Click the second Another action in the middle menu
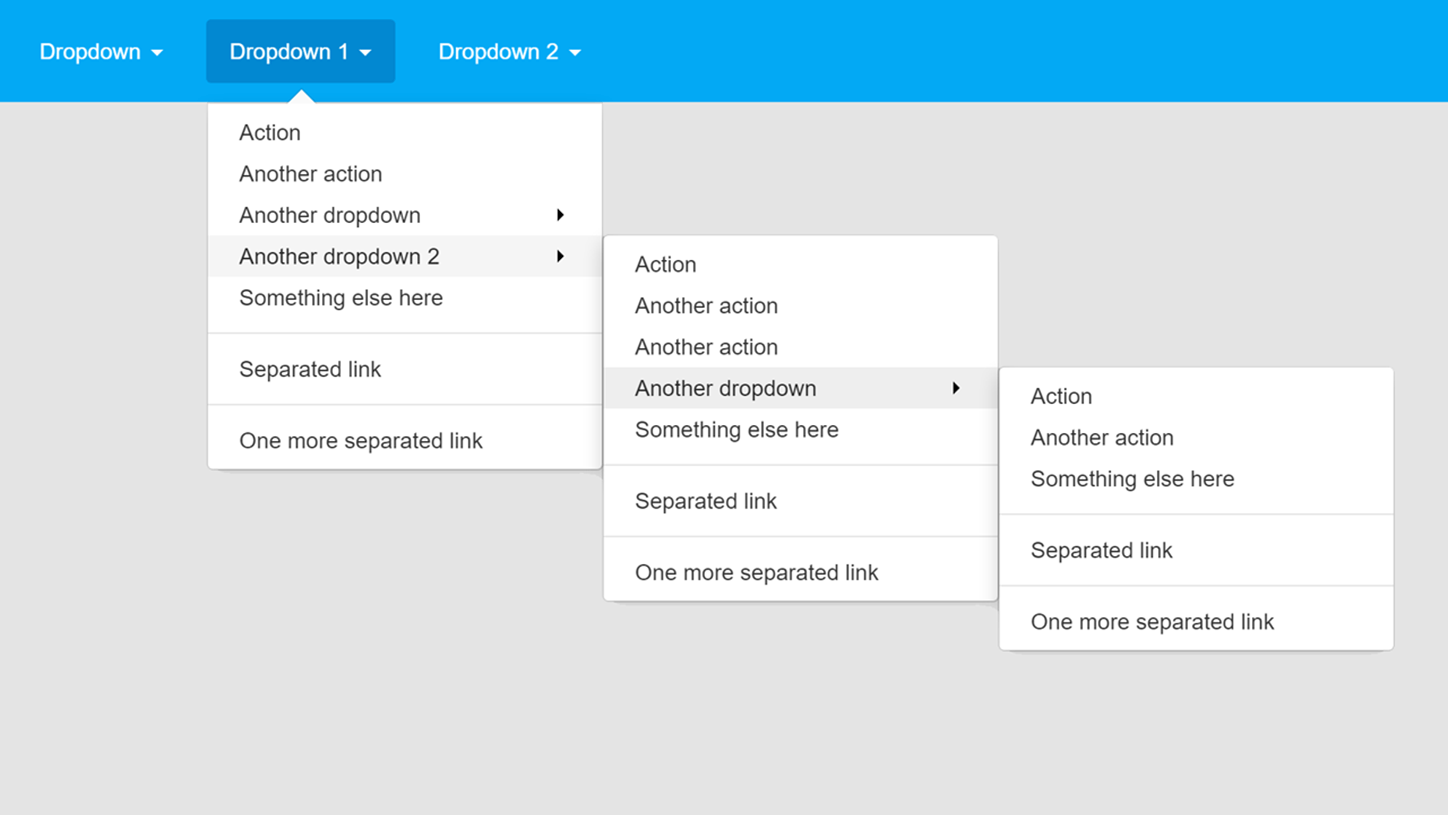This screenshot has width=1448, height=815. point(706,347)
